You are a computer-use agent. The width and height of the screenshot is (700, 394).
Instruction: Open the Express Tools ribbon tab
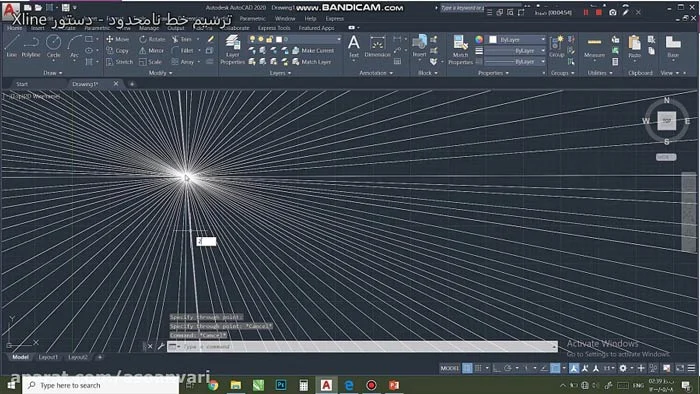274,28
